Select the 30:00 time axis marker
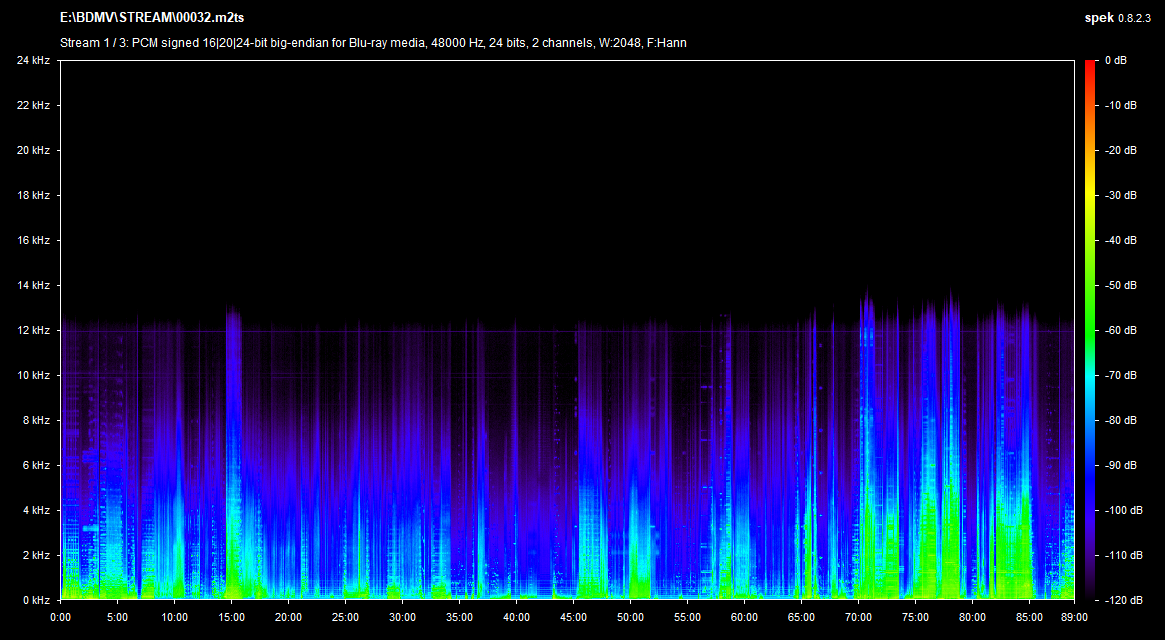1165x640 pixels. click(x=402, y=616)
